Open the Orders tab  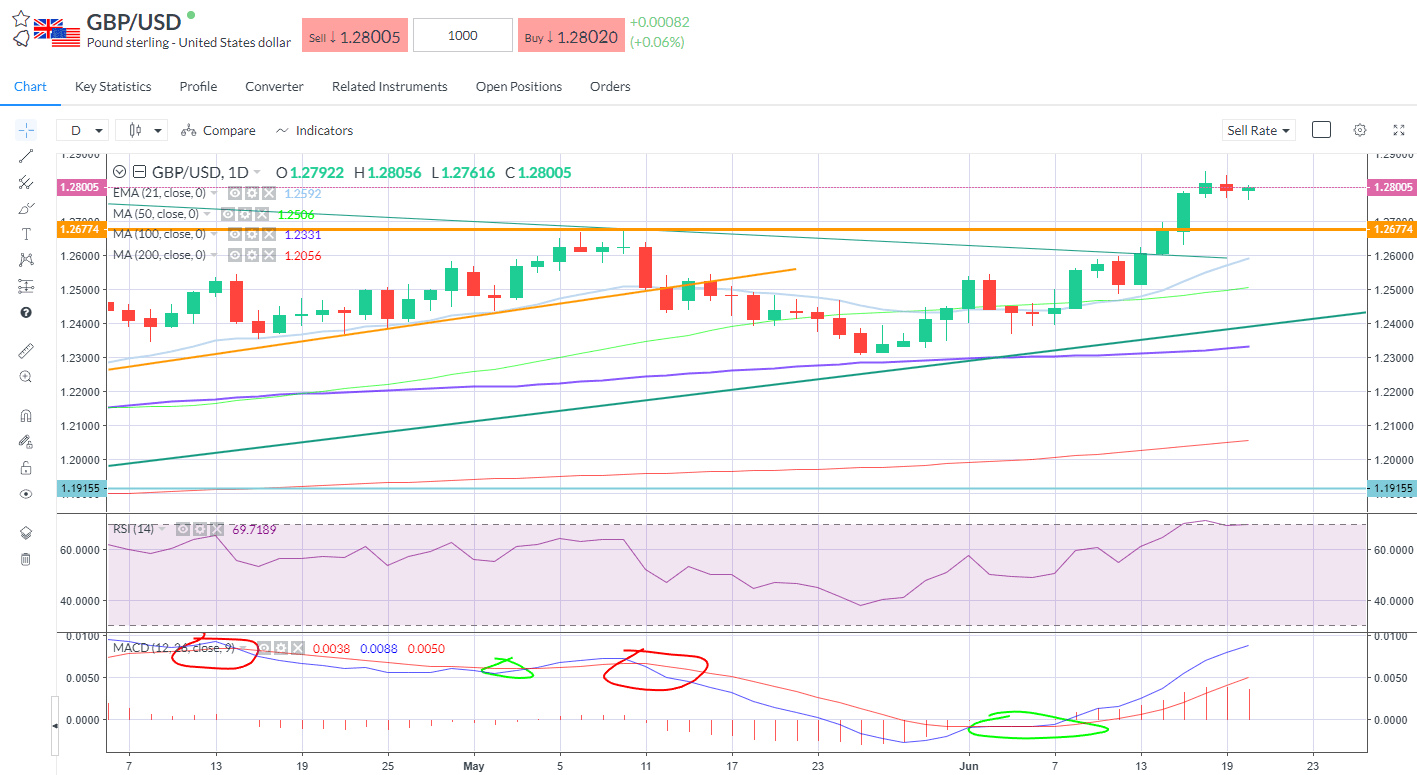click(x=610, y=87)
